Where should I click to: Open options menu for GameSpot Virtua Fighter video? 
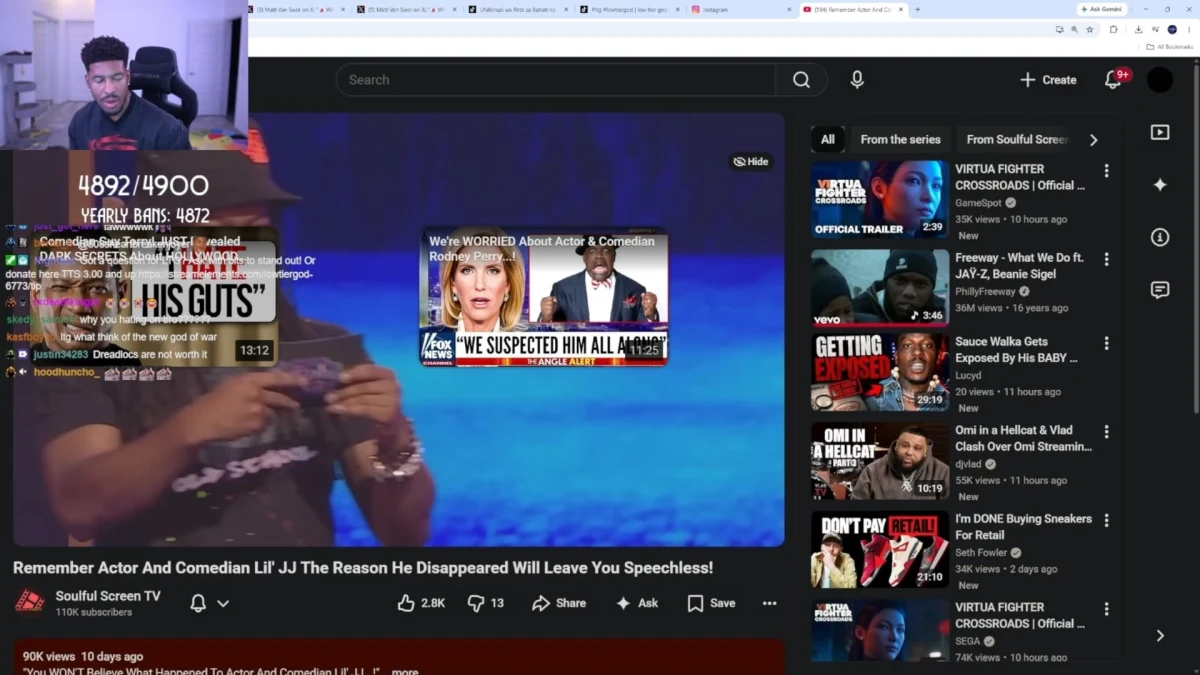coord(1106,171)
